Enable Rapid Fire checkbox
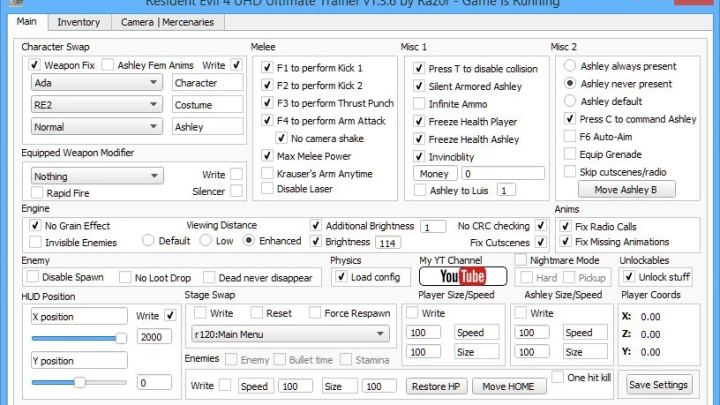720x405 pixels. pyautogui.click(x=37, y=192)
